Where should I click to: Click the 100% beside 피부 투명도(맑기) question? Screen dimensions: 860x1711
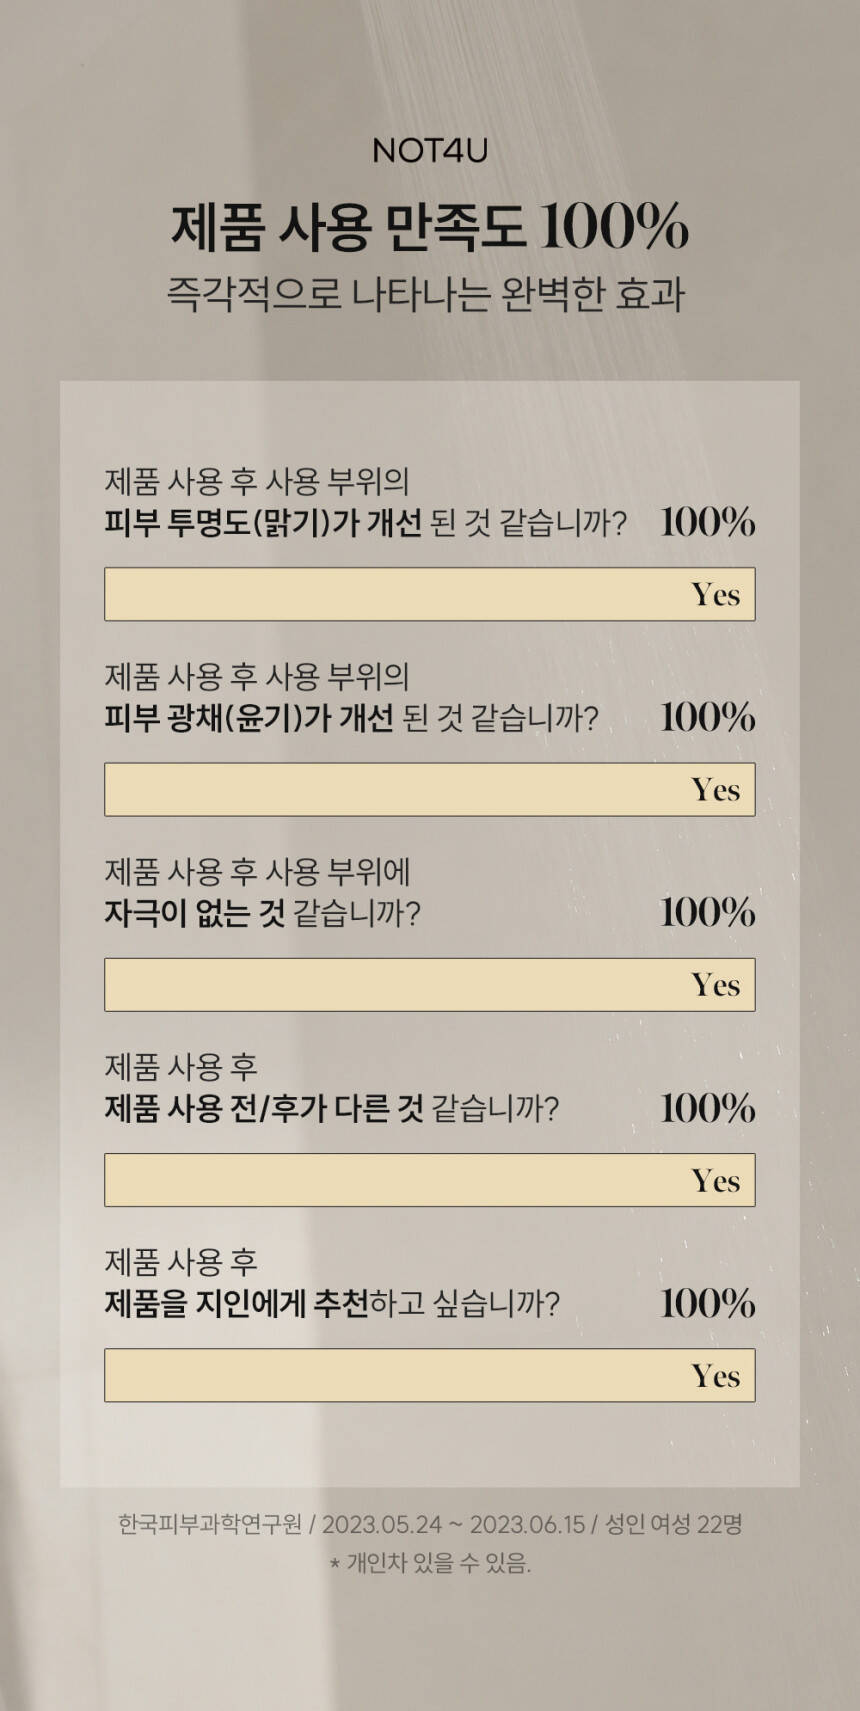tap(707, 522)
